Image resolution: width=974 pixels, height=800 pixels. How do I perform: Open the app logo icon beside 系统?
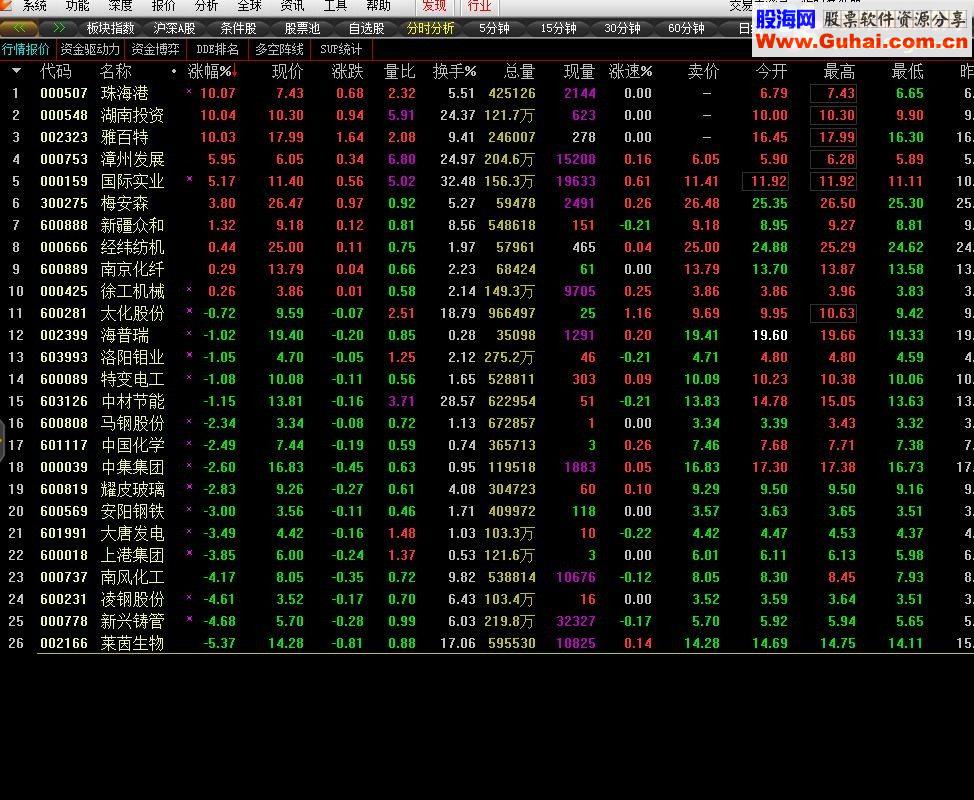(x=6, y=5)
